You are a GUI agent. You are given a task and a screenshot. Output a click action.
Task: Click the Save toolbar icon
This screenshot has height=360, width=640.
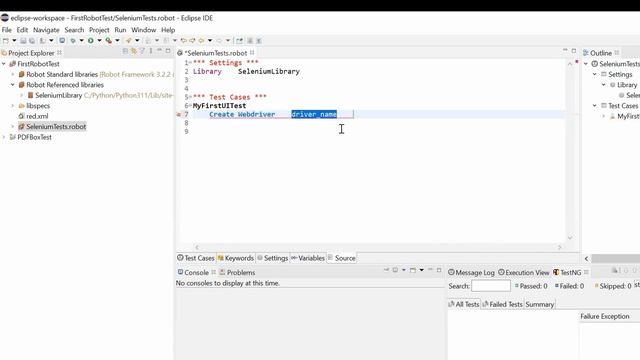pos(23,40)
